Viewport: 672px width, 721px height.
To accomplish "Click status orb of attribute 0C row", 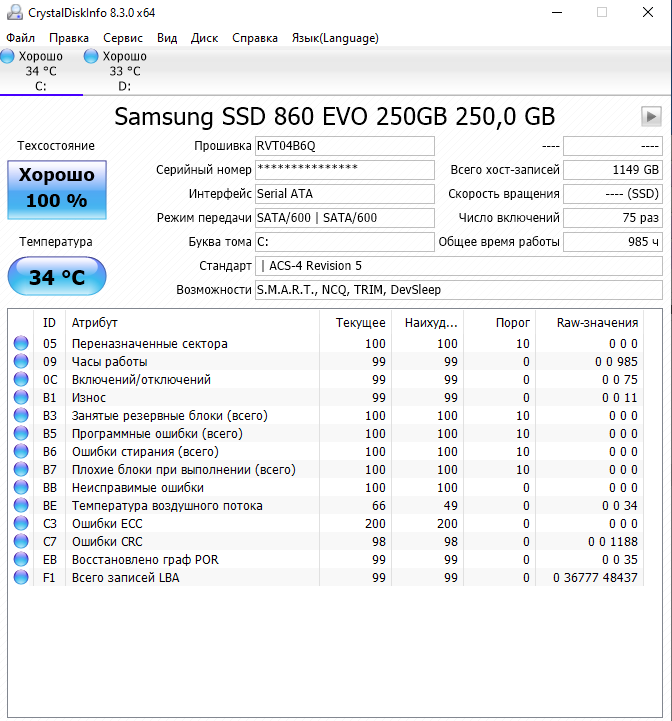I will (x=21, y=379).
